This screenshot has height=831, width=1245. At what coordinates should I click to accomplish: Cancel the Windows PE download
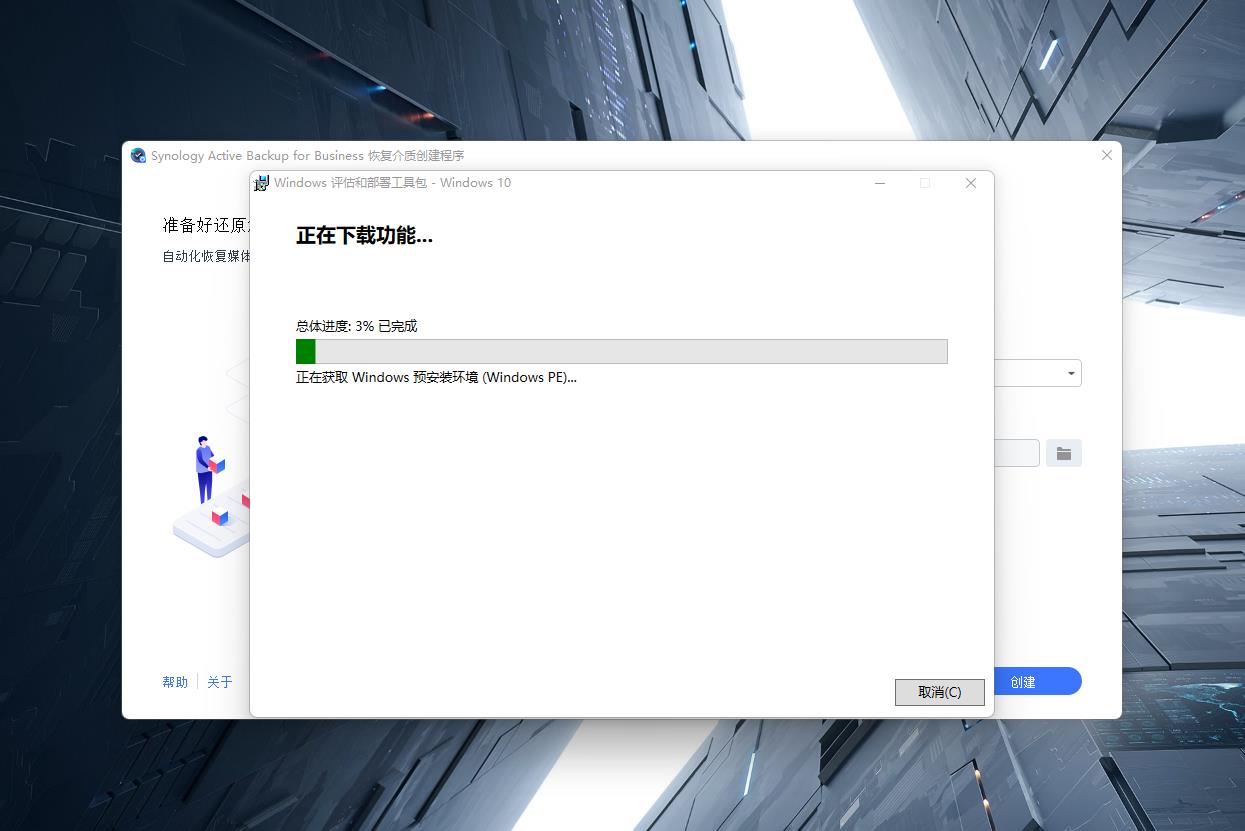pyautogui.click(x=939, y=692)
